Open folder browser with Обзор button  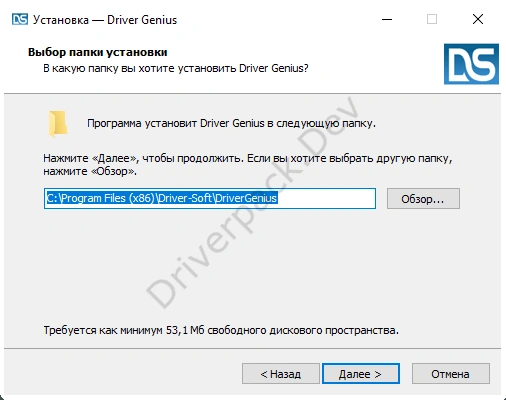pyautogui.click(x=423, y=199)
